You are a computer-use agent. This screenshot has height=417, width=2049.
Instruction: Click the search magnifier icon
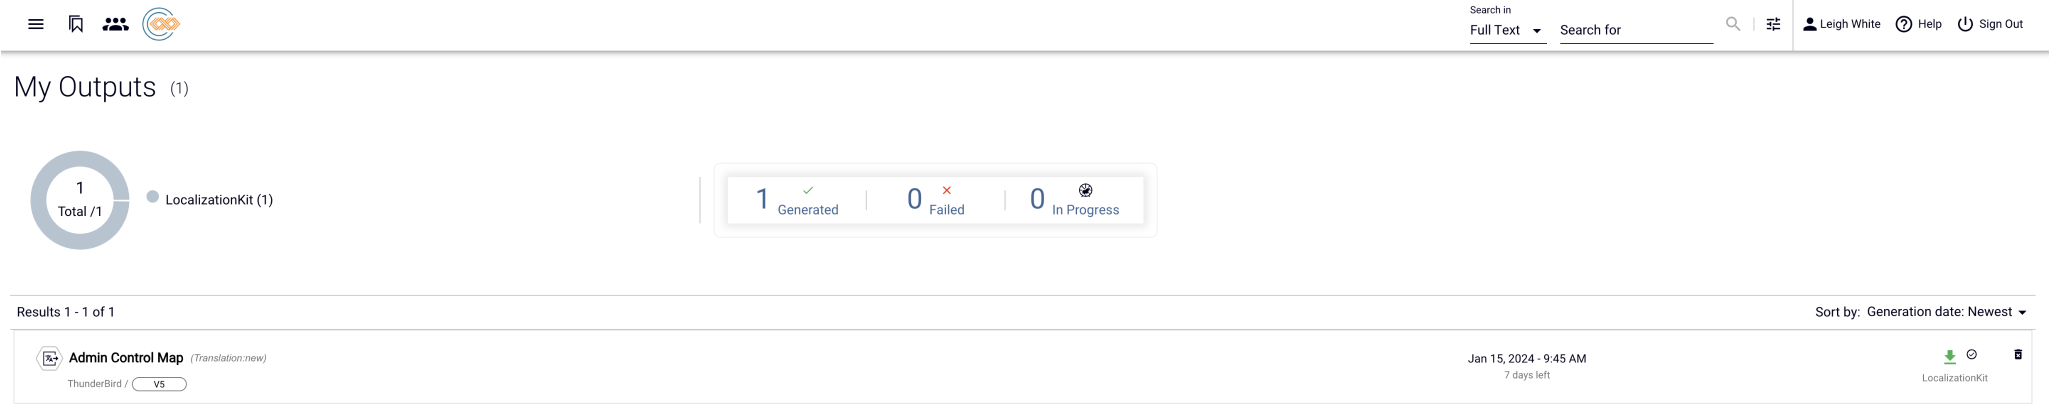[1733, 24]
